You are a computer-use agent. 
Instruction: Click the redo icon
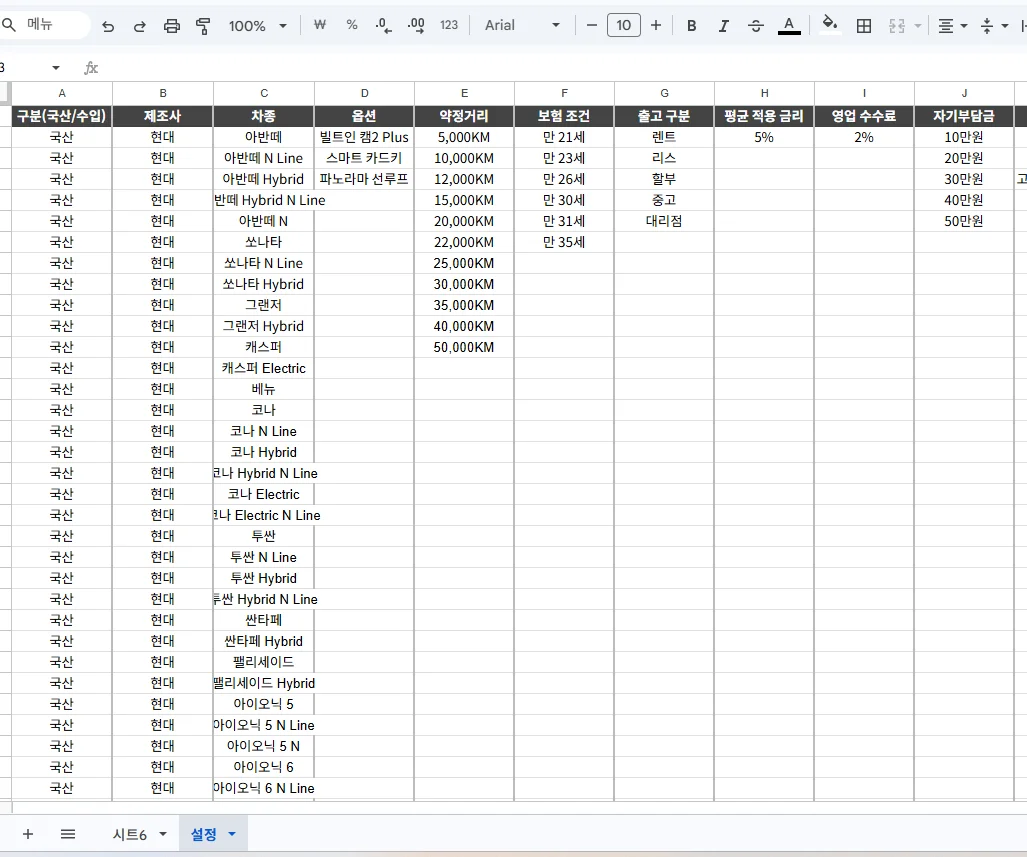[x=140, y=26]
